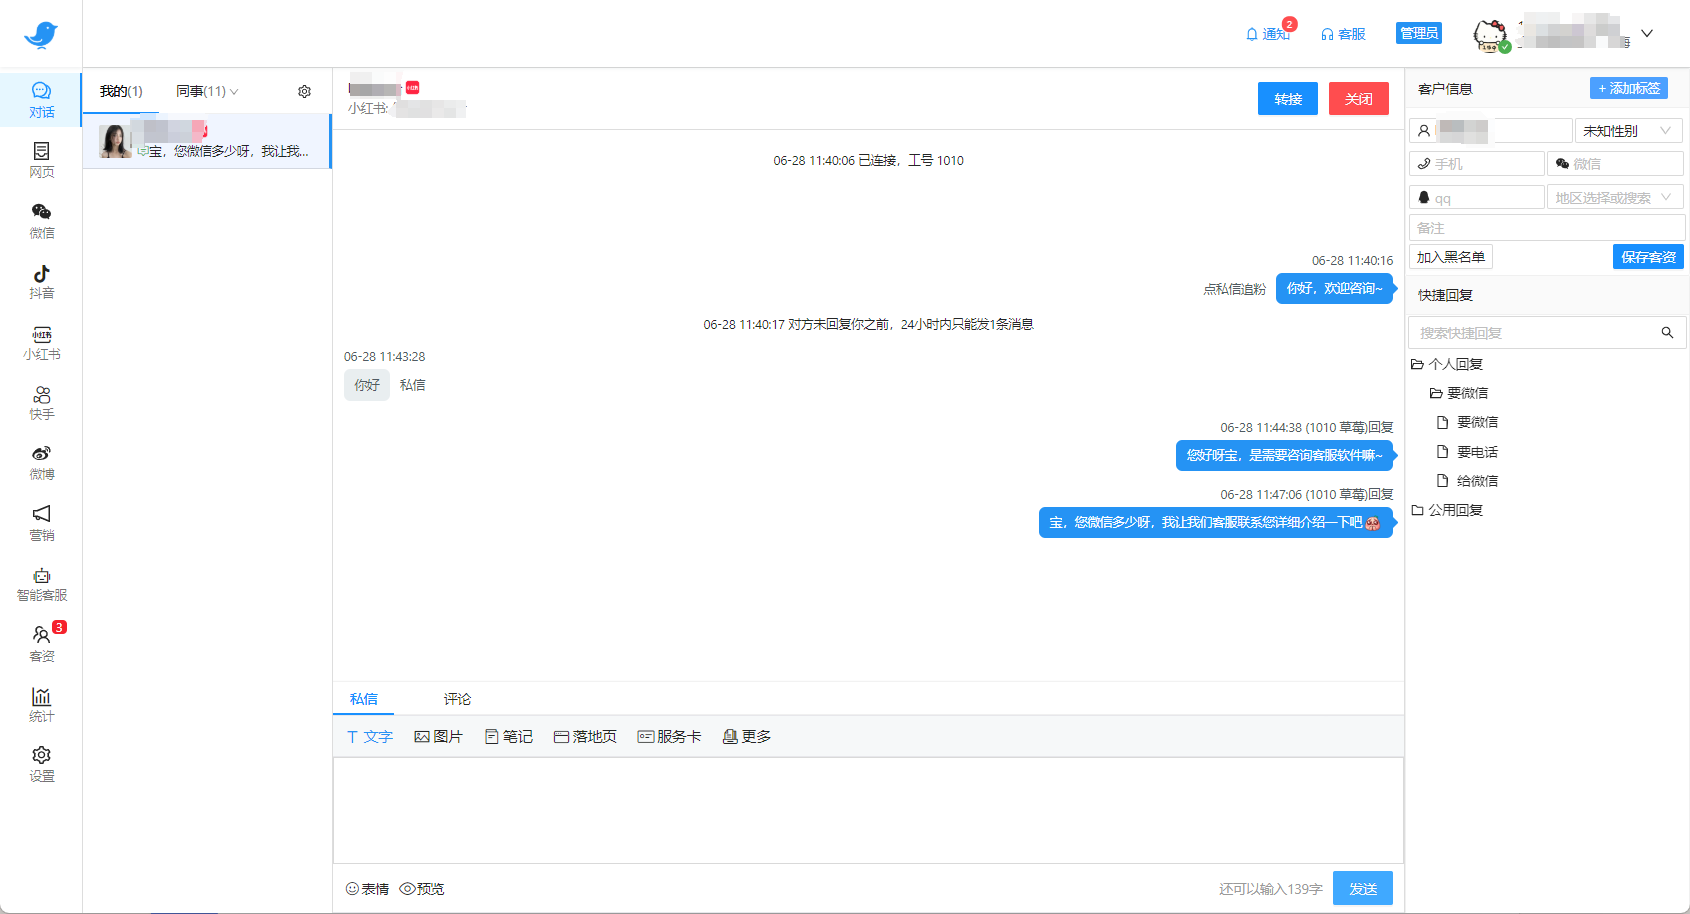Open the 笔记 note composer
The image size is (1690, 914).
pyautogui.click(x=509, y=736)
